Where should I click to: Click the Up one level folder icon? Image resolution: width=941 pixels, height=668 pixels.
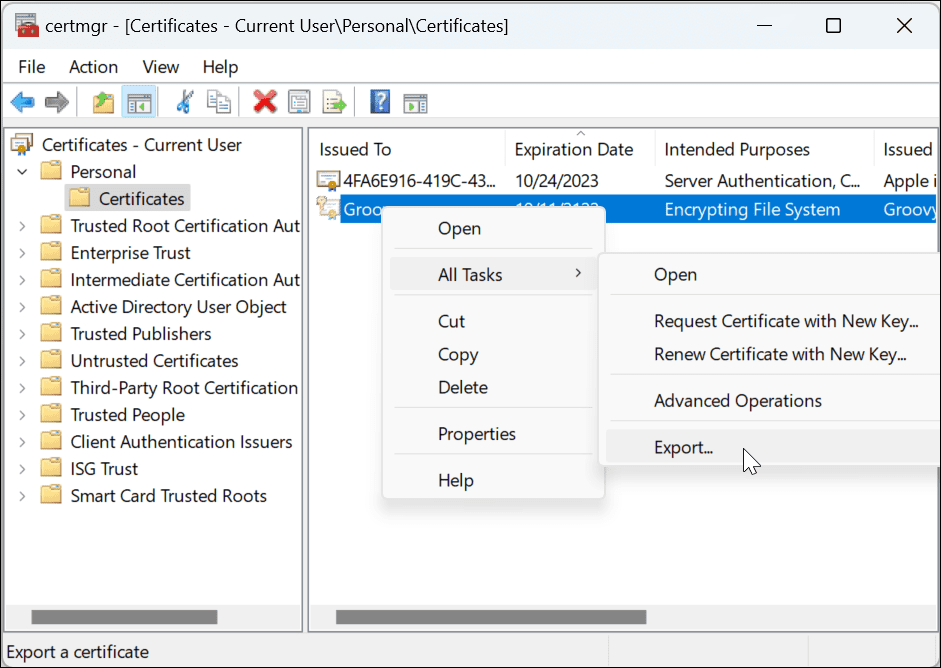point(103,102)
